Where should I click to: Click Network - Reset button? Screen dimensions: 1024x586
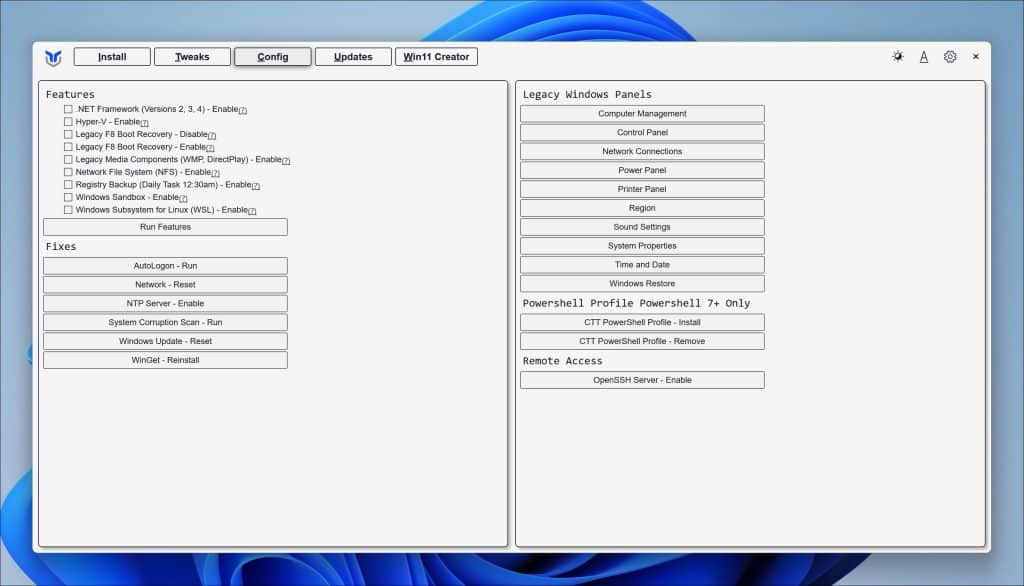coord(165,285)
